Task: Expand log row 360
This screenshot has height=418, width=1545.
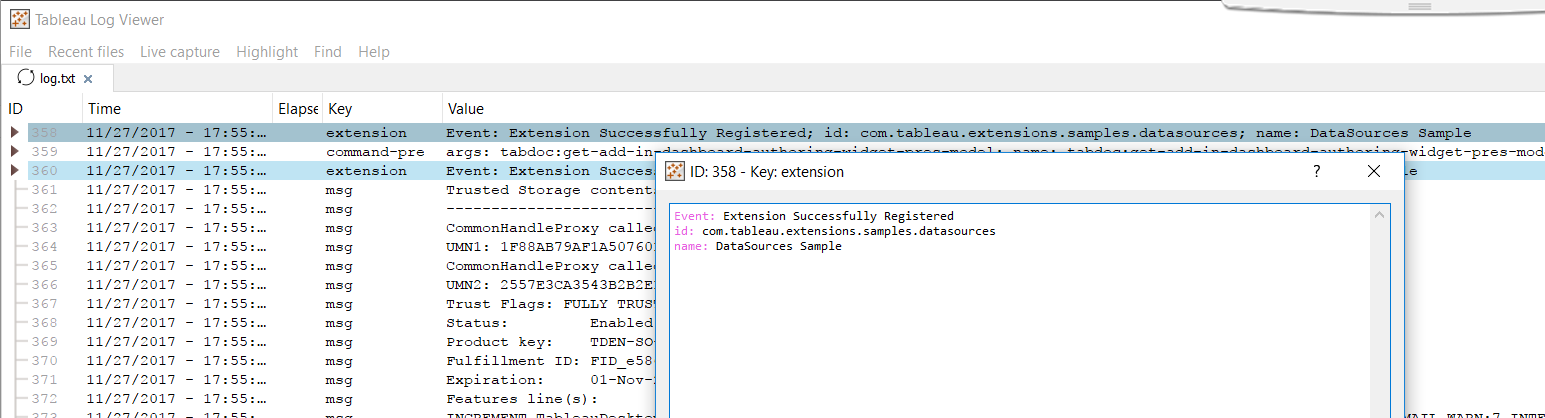Action: pyautogui.click(x=14, y=171)
